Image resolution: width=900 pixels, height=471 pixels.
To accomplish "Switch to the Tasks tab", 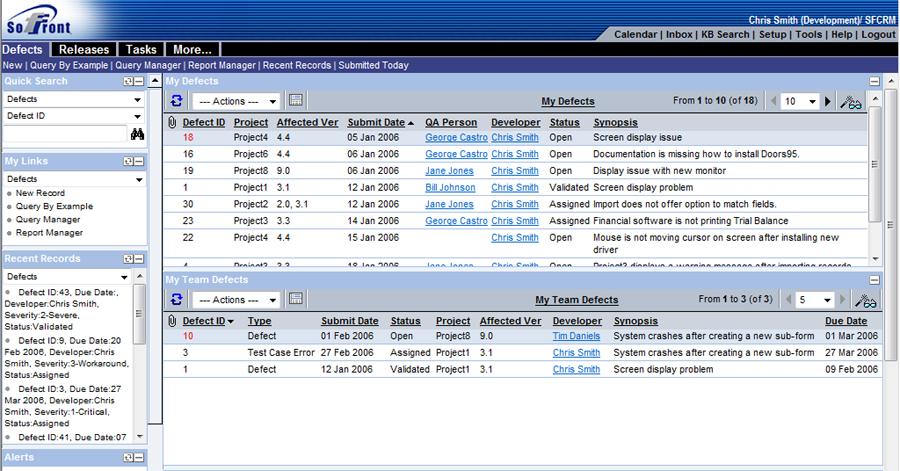I will pos(141,49).
